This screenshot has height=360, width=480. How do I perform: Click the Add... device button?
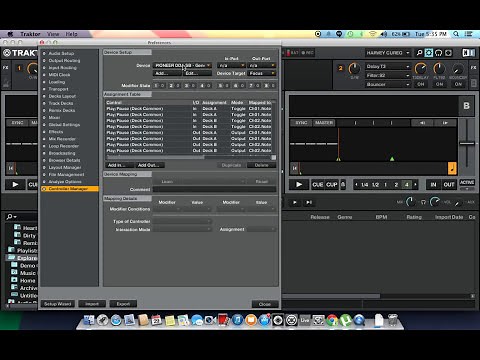(x=167, y=73)
